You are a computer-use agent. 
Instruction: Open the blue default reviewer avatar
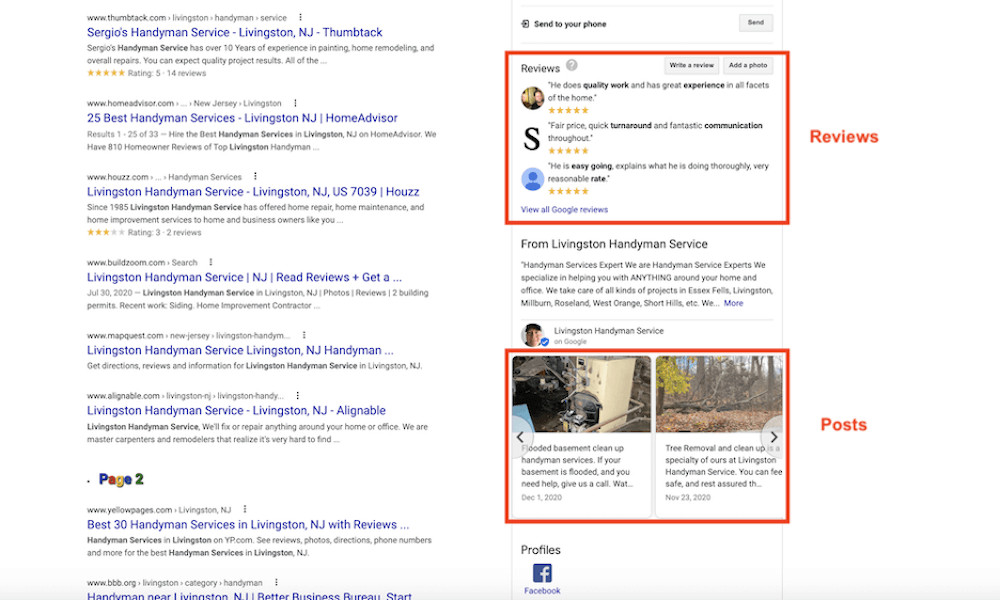(x=533, y=179)
